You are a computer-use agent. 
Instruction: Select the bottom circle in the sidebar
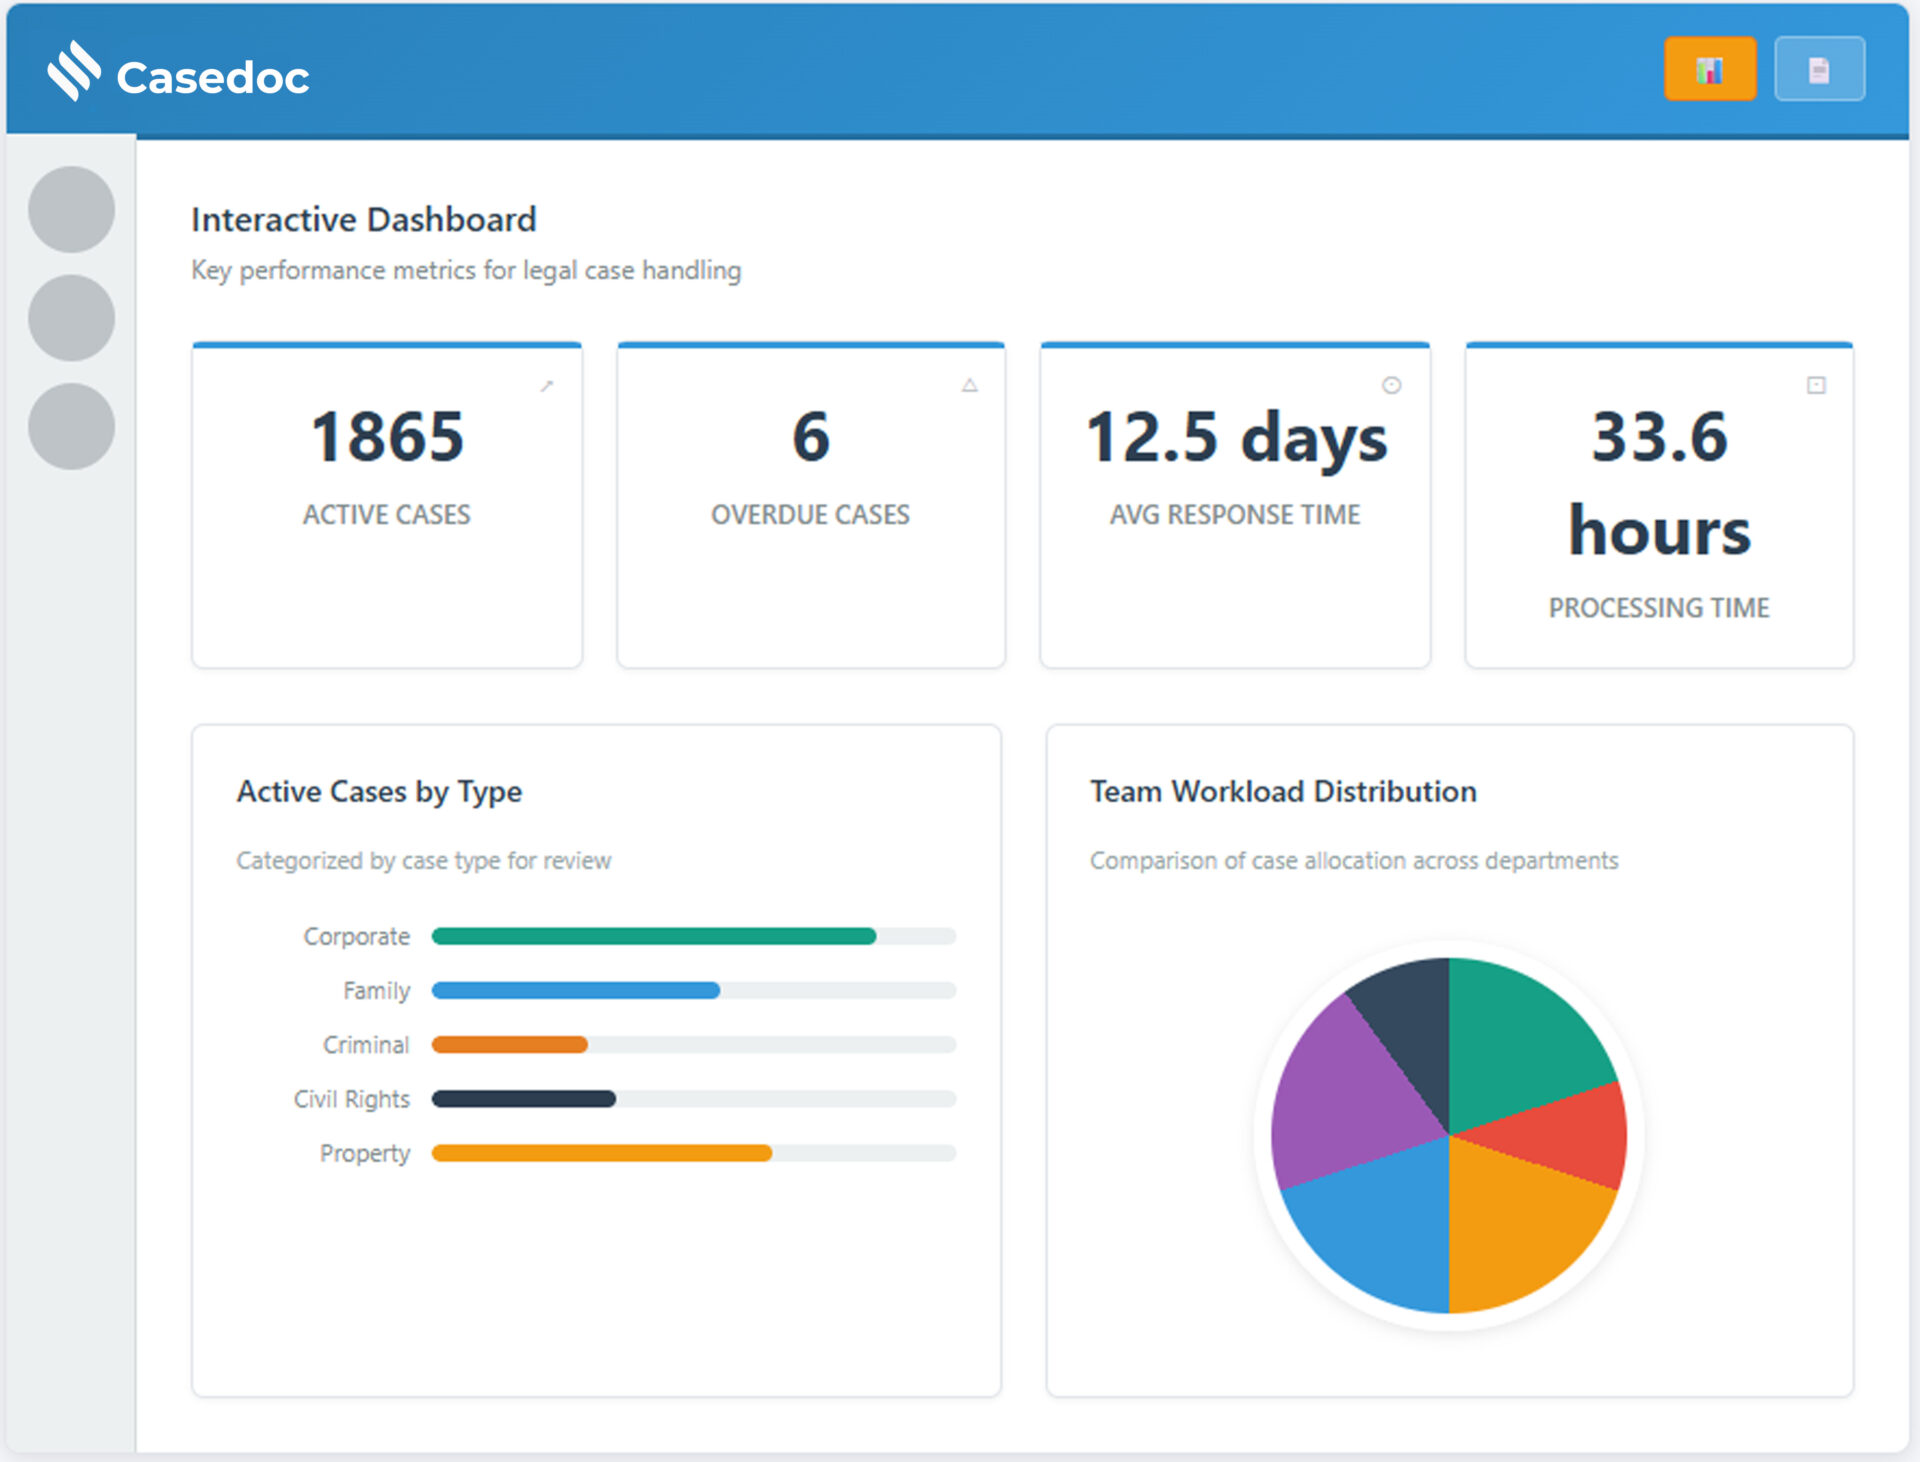71,426
